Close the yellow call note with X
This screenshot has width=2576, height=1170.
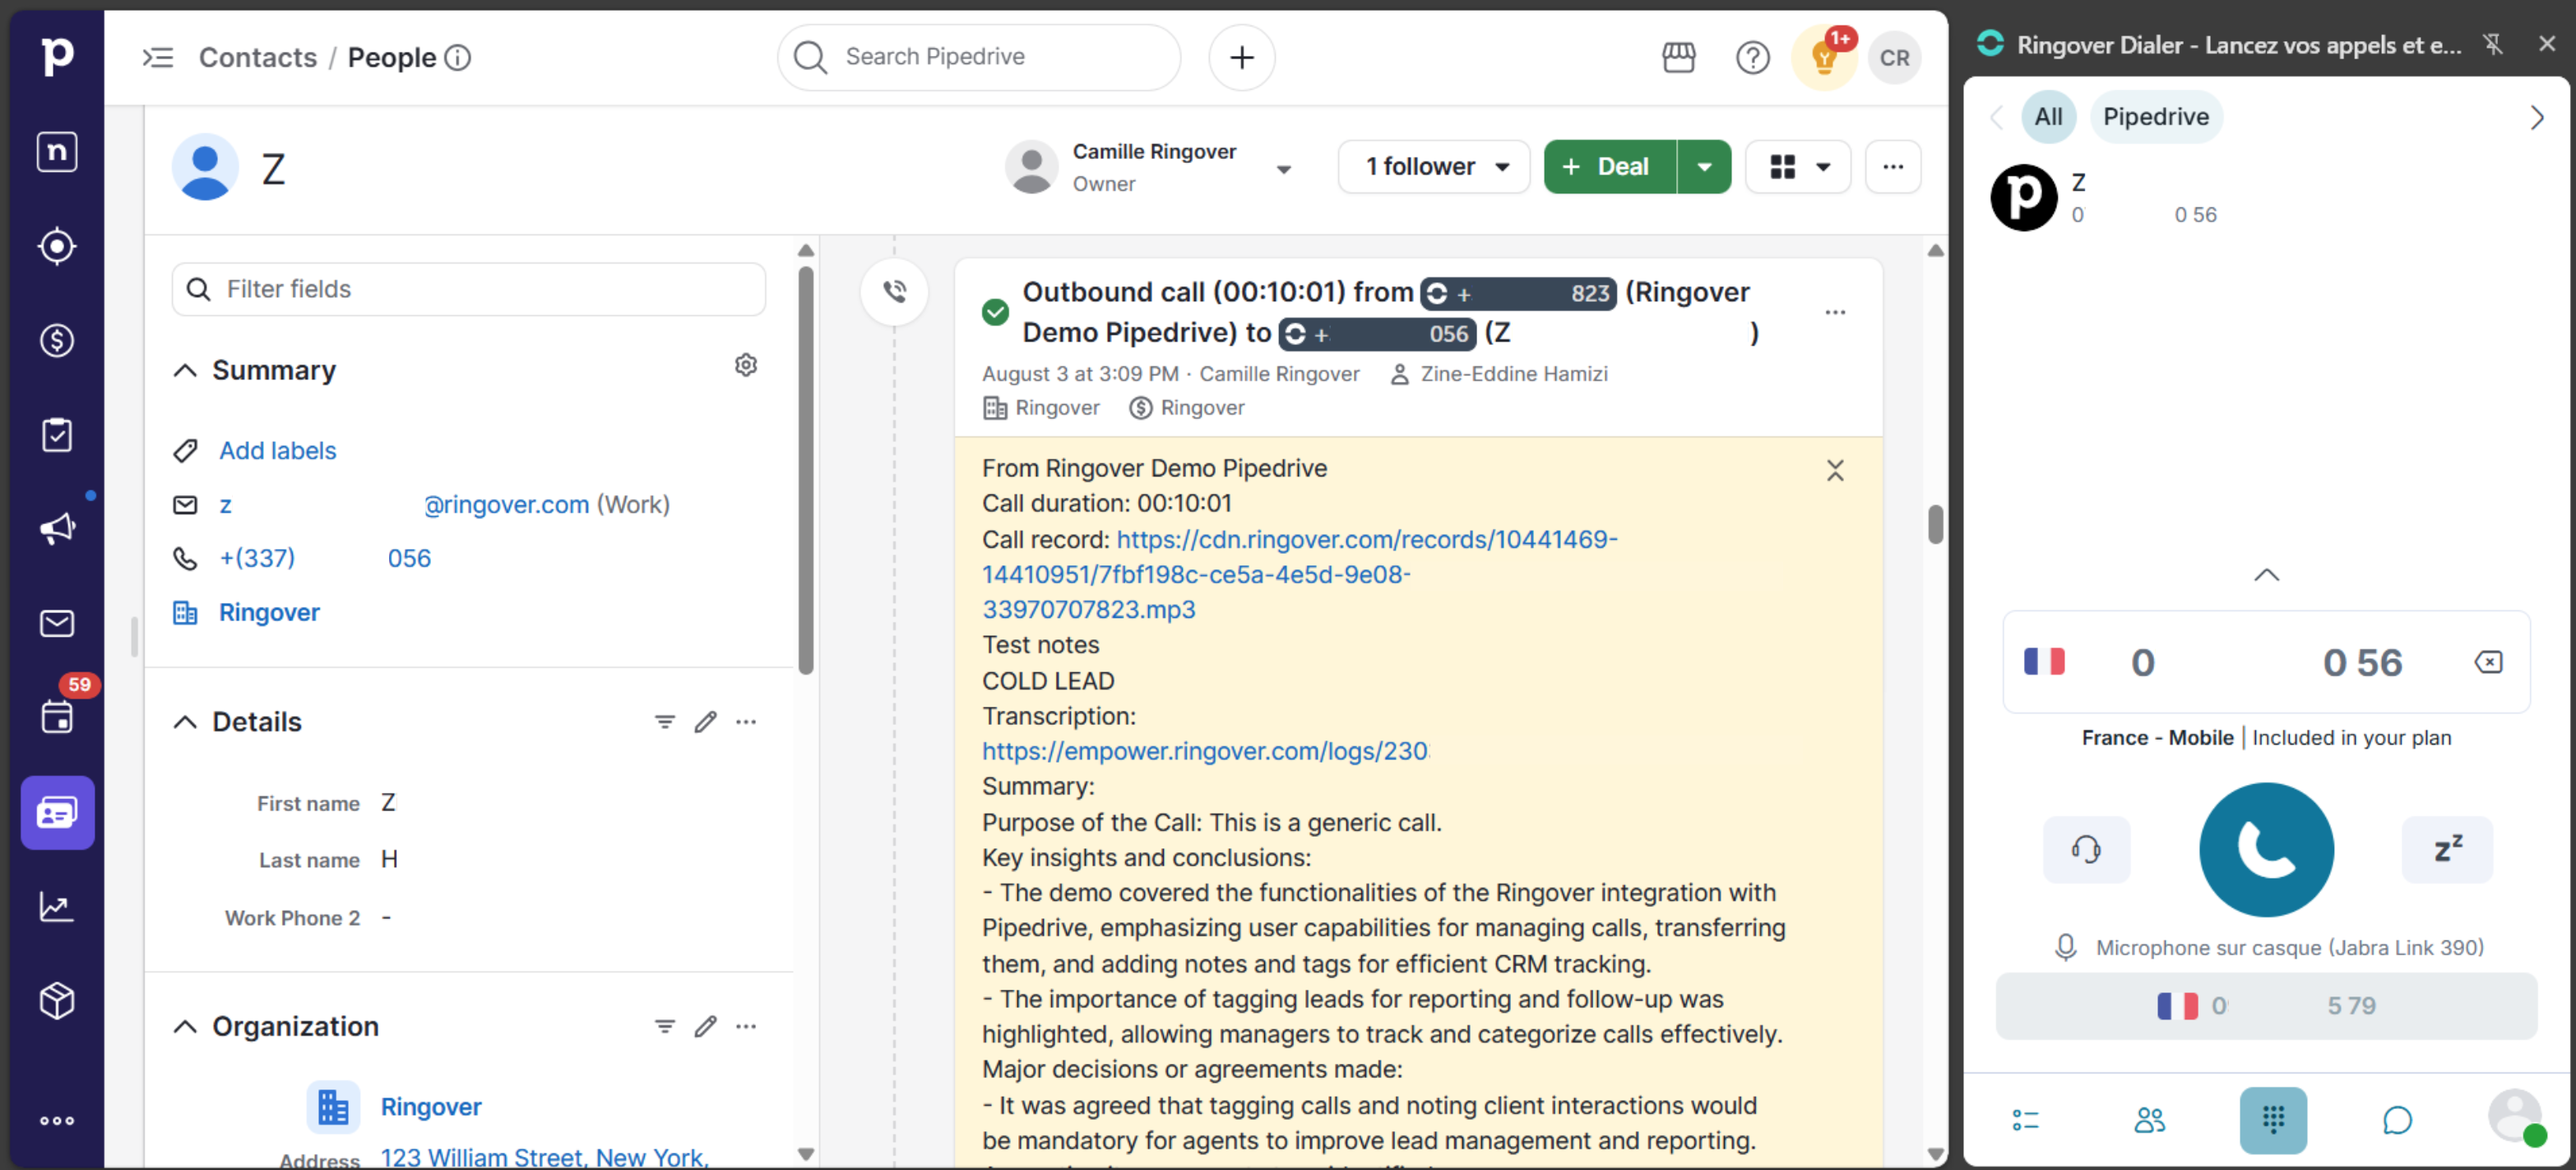[1833, 470]
